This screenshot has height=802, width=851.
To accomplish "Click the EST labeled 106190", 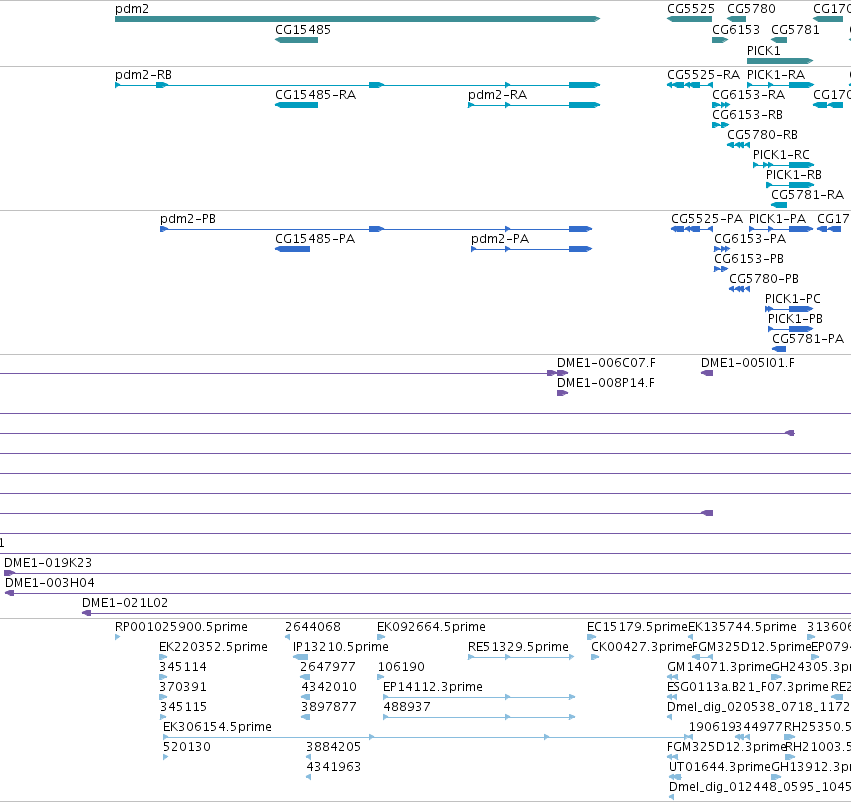I will point(401,667).
